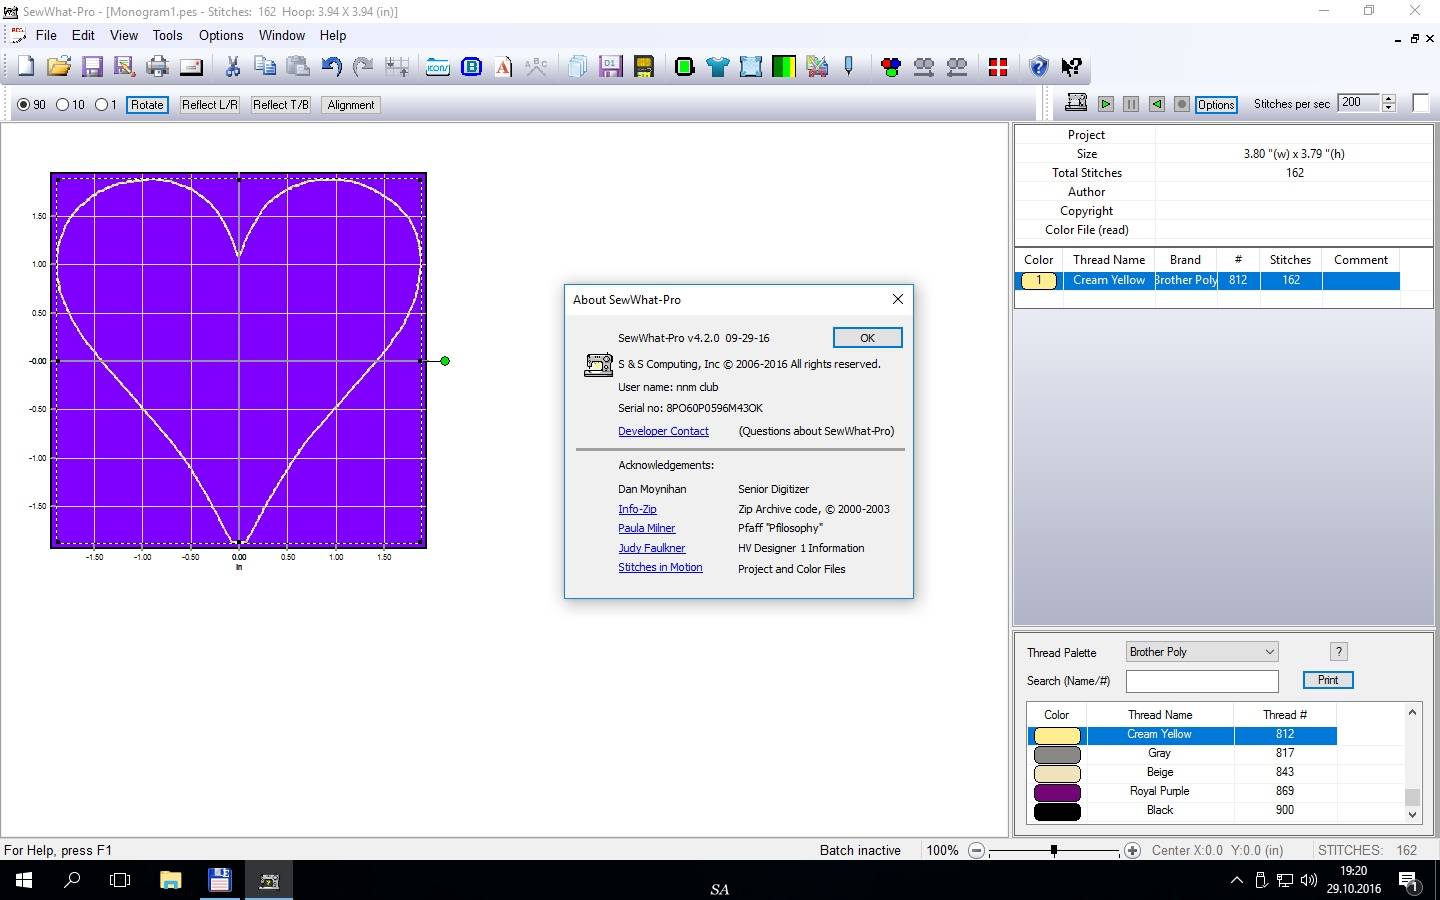Open the Options menu in menu bar
1440x900 pixels.
tap(221, 35)
